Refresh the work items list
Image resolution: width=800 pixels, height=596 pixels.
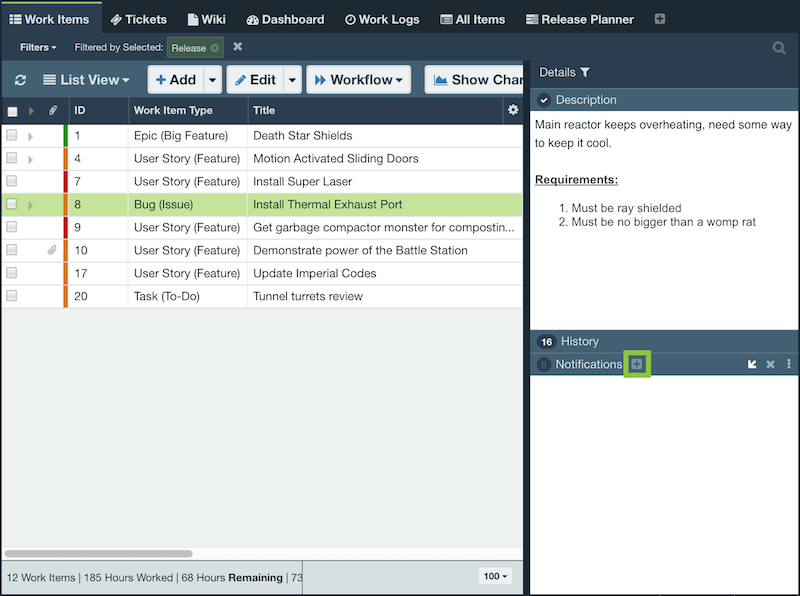[x=20, y=80]
